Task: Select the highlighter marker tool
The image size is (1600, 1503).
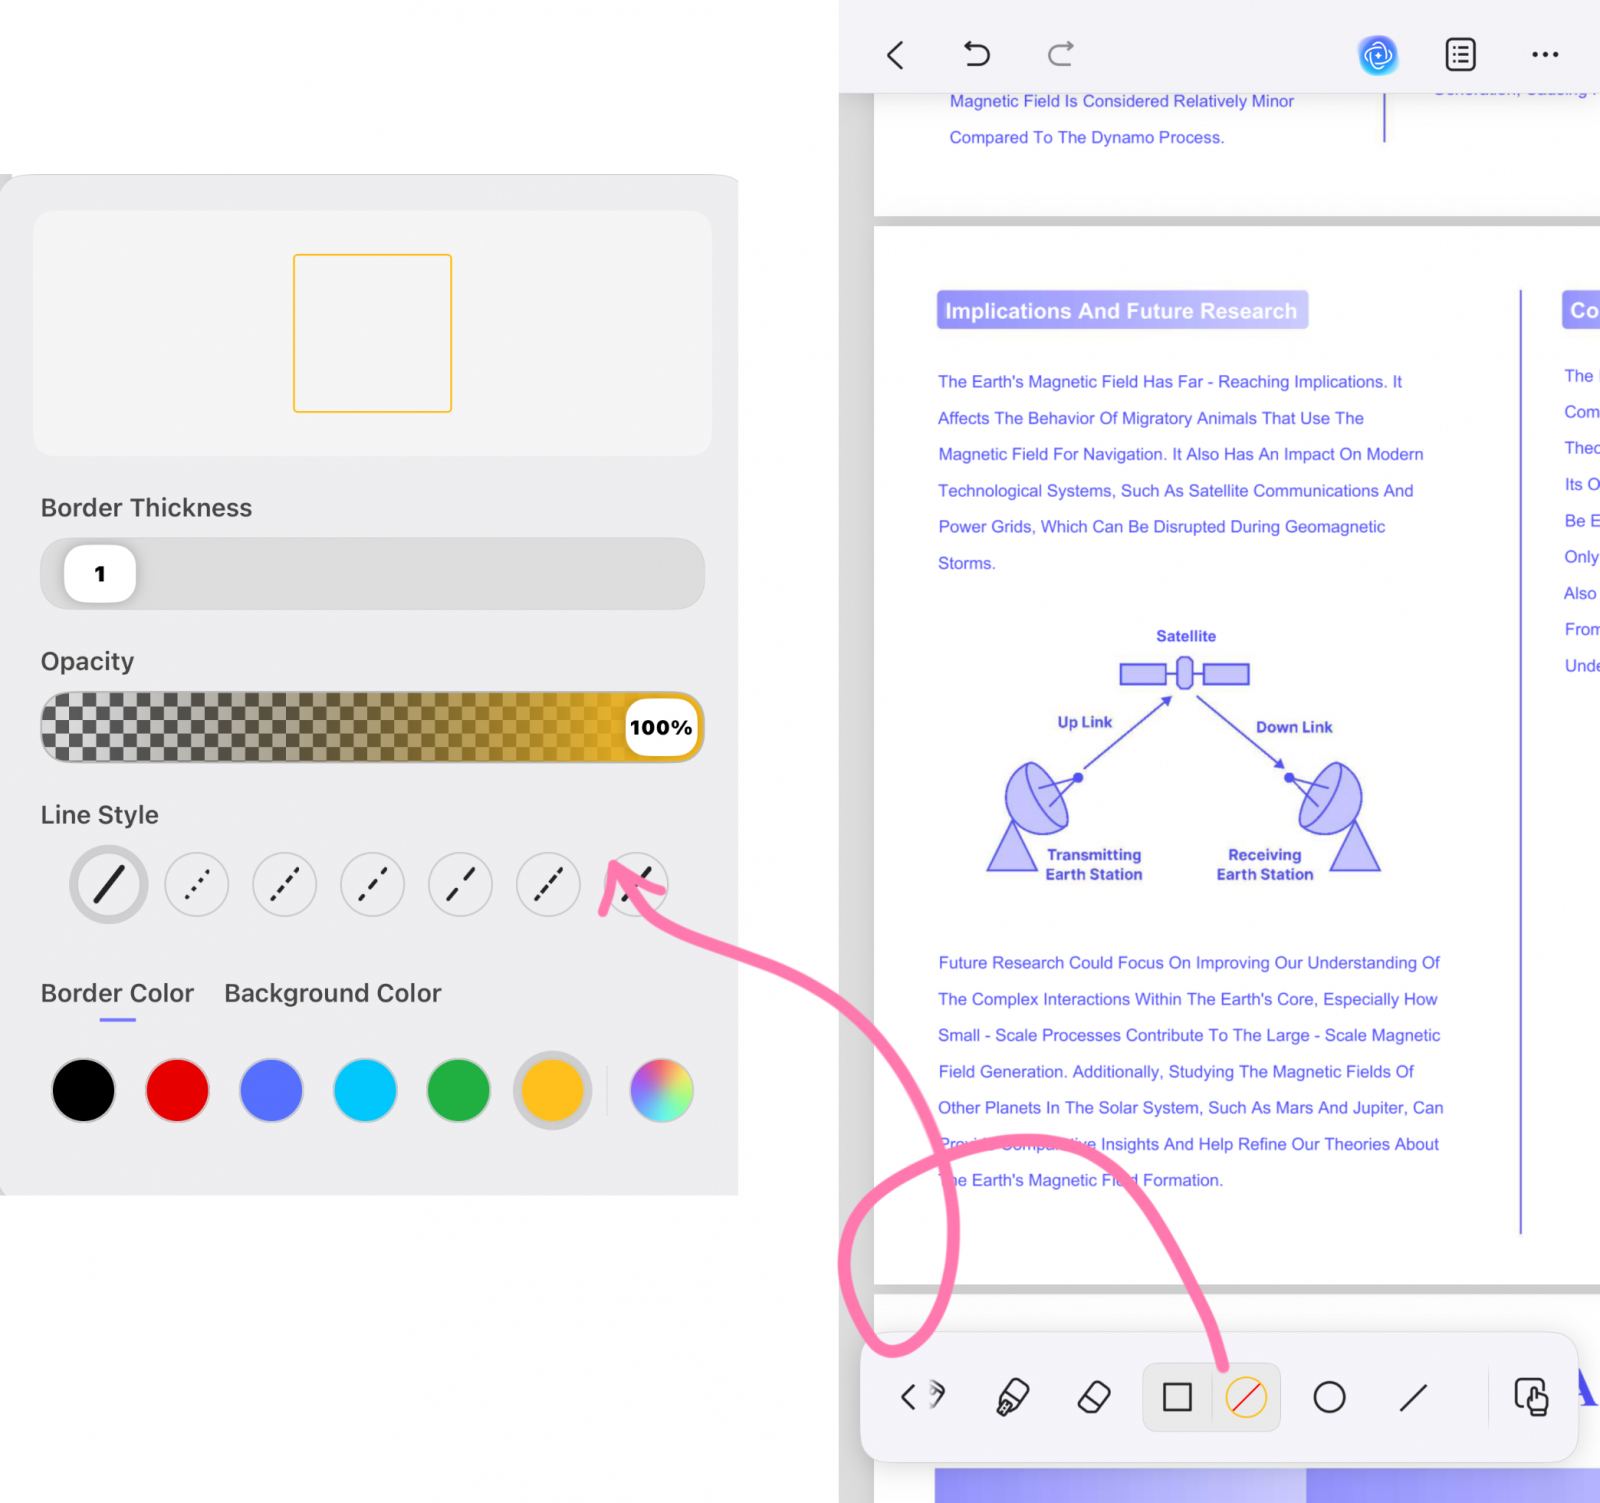Action: pos(1012,1397)
